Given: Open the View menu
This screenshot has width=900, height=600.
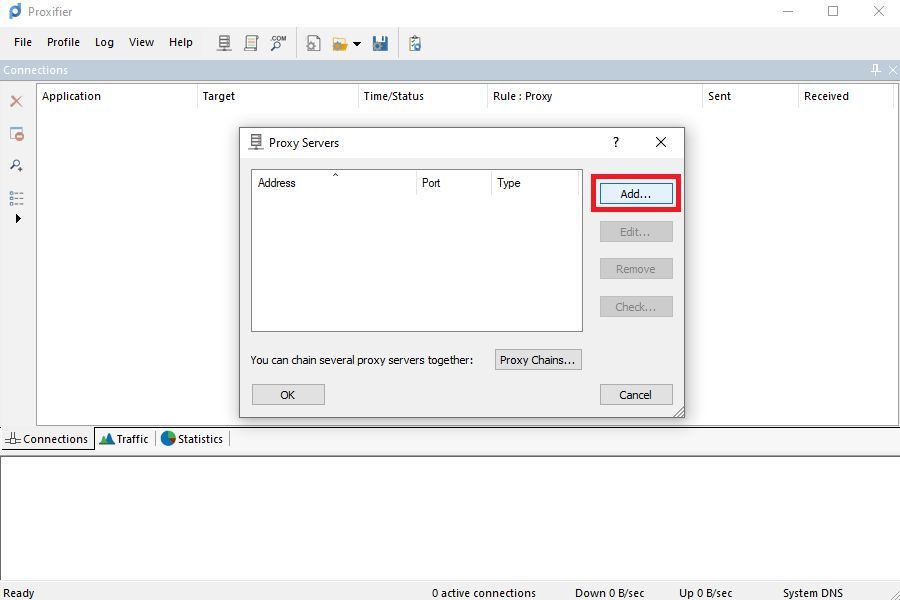Looking at the screenshot, I should [141, 42].
